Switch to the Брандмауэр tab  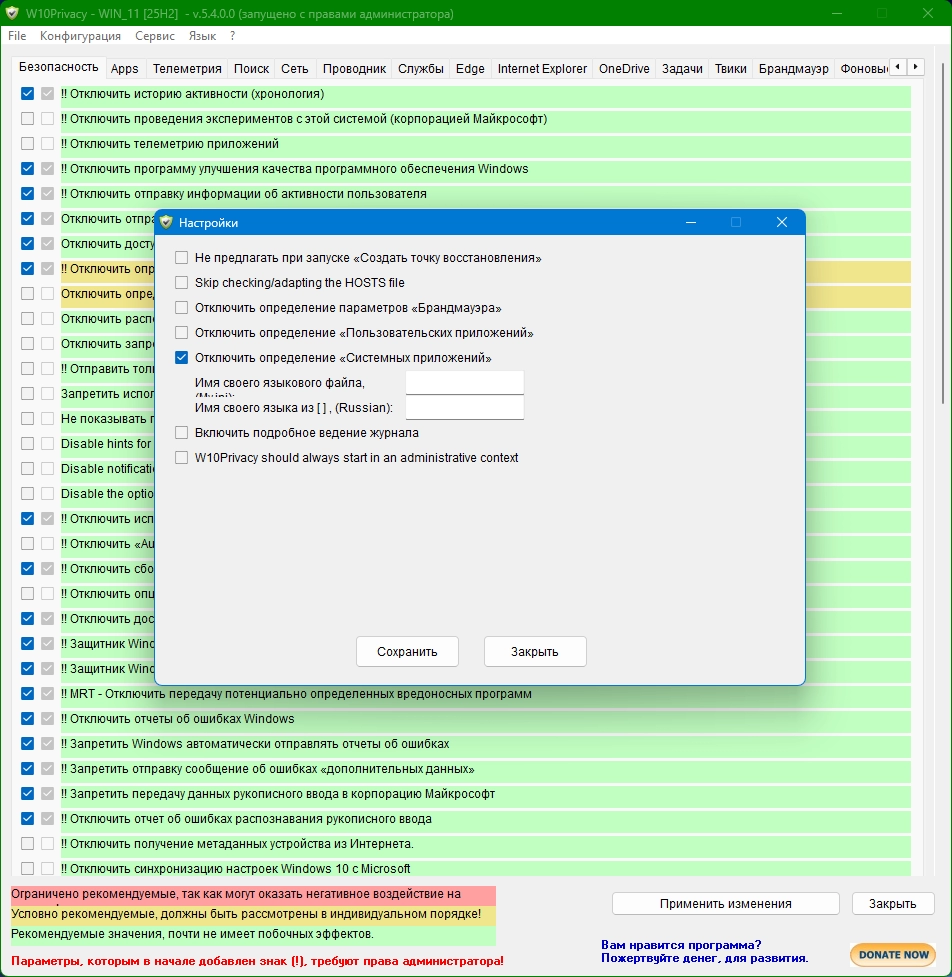point(794,69)
